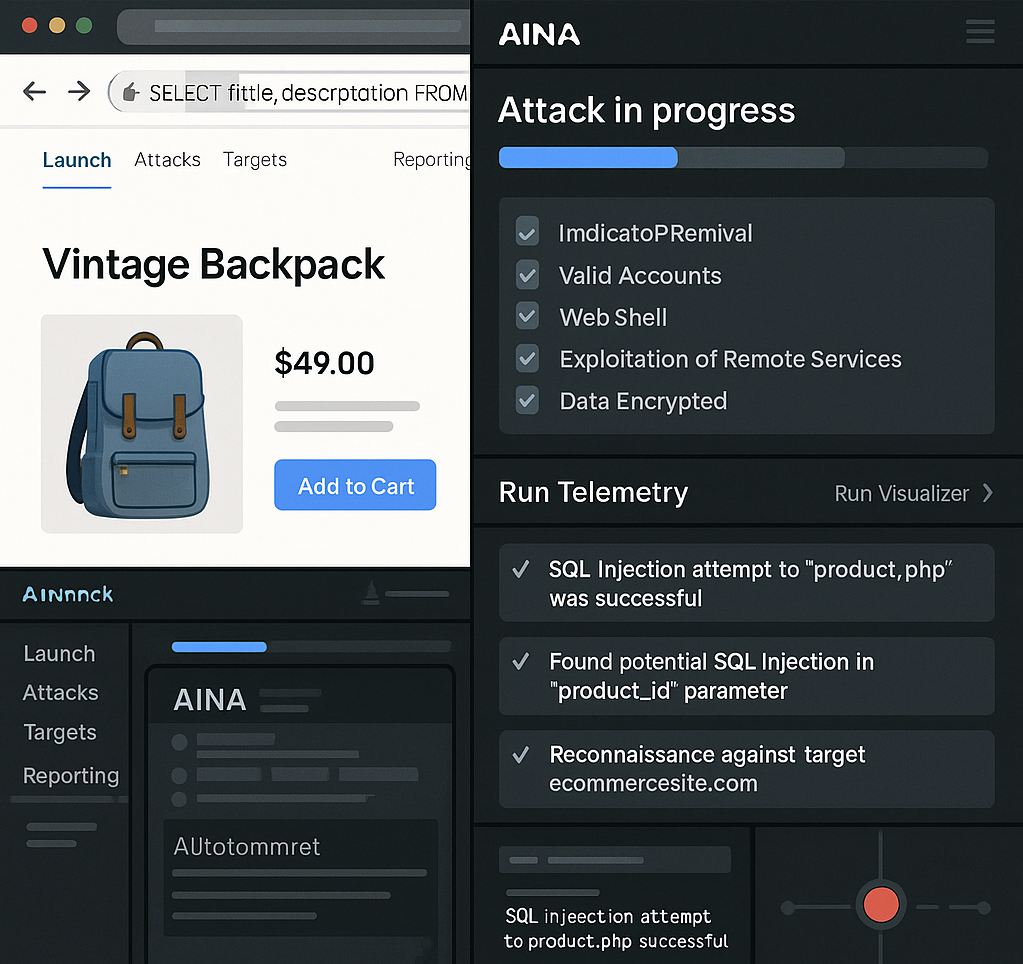Screen dimensions: 1023x964
Task: Disable the Data Encrypted checkbox
Action: click(527, 401)
